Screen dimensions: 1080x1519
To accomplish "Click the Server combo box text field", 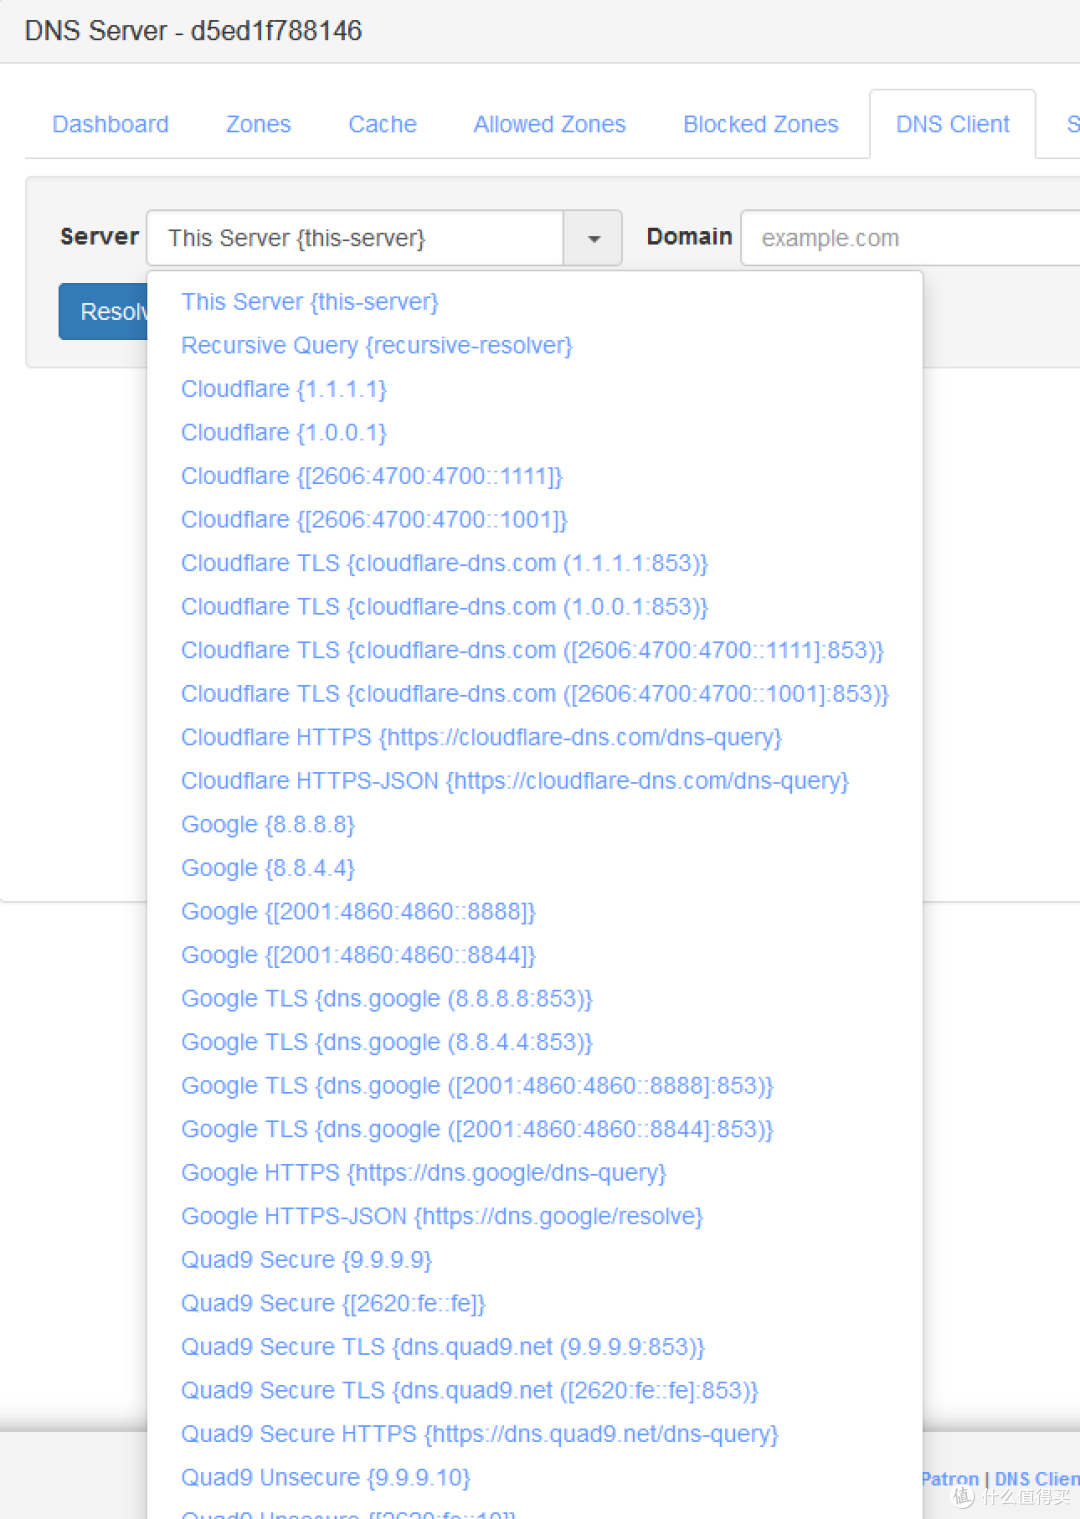I will coord(355,239).
